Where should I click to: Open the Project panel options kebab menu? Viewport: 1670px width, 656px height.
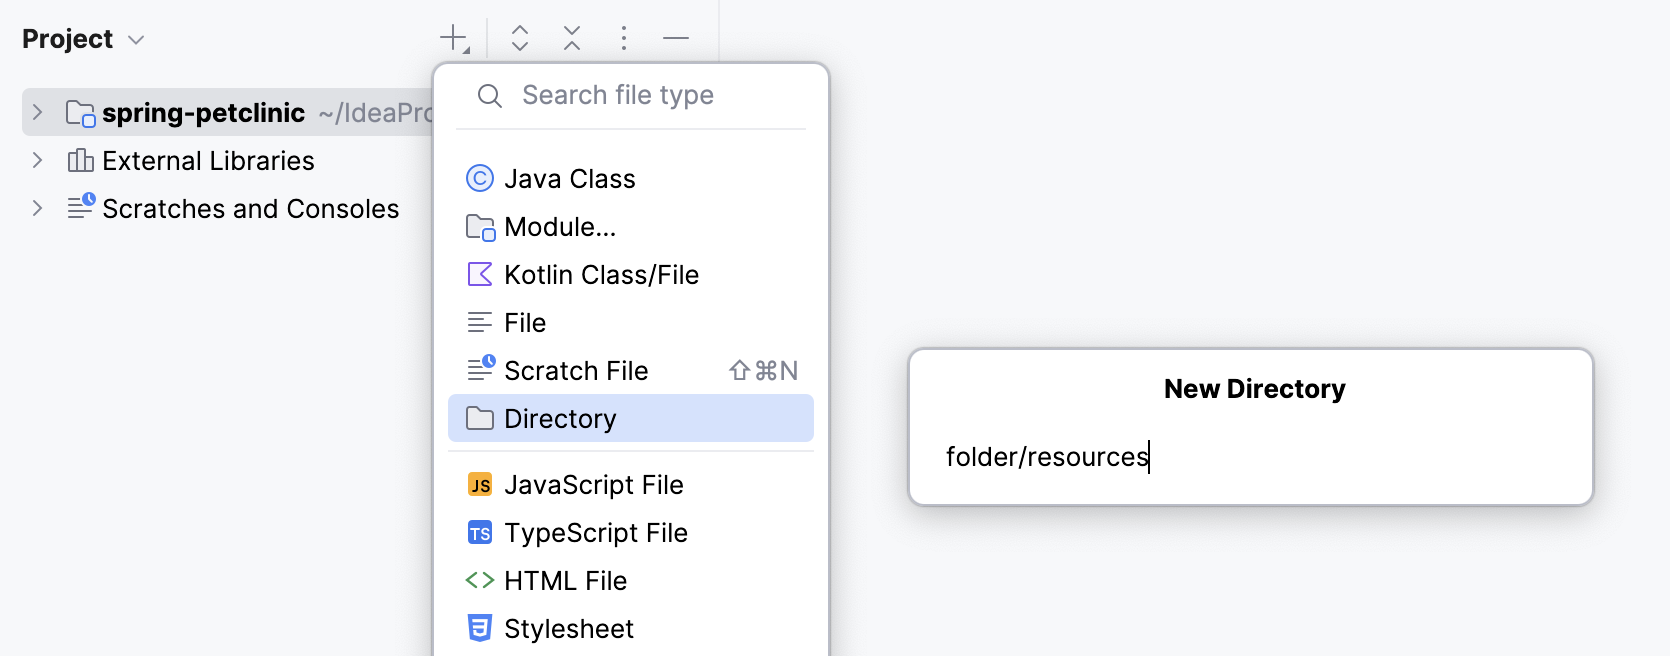(624, 39)
